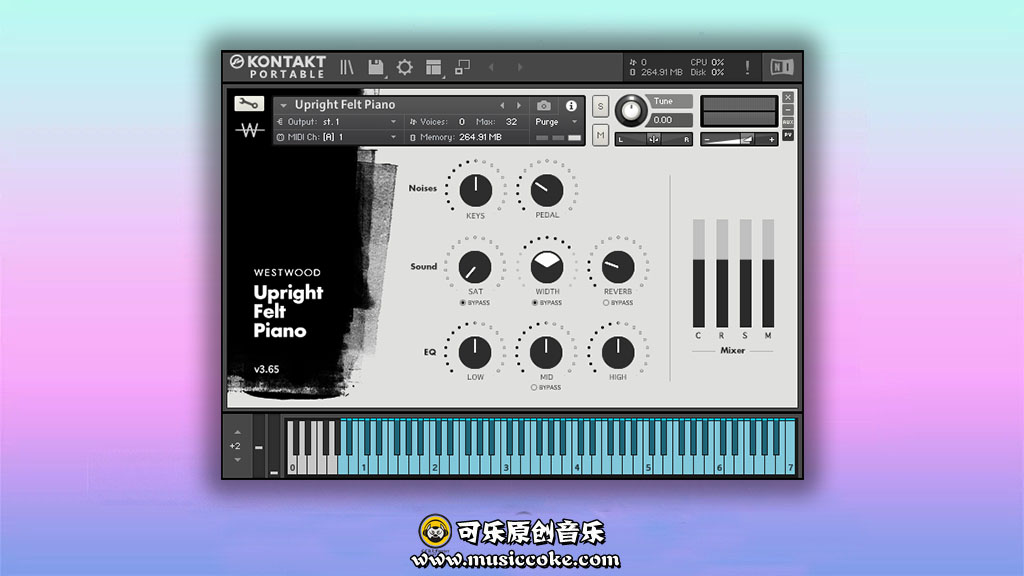Expand the instrument name dropdown arrow
Viewport: 1024px width, 576px height.
[283, 105]
